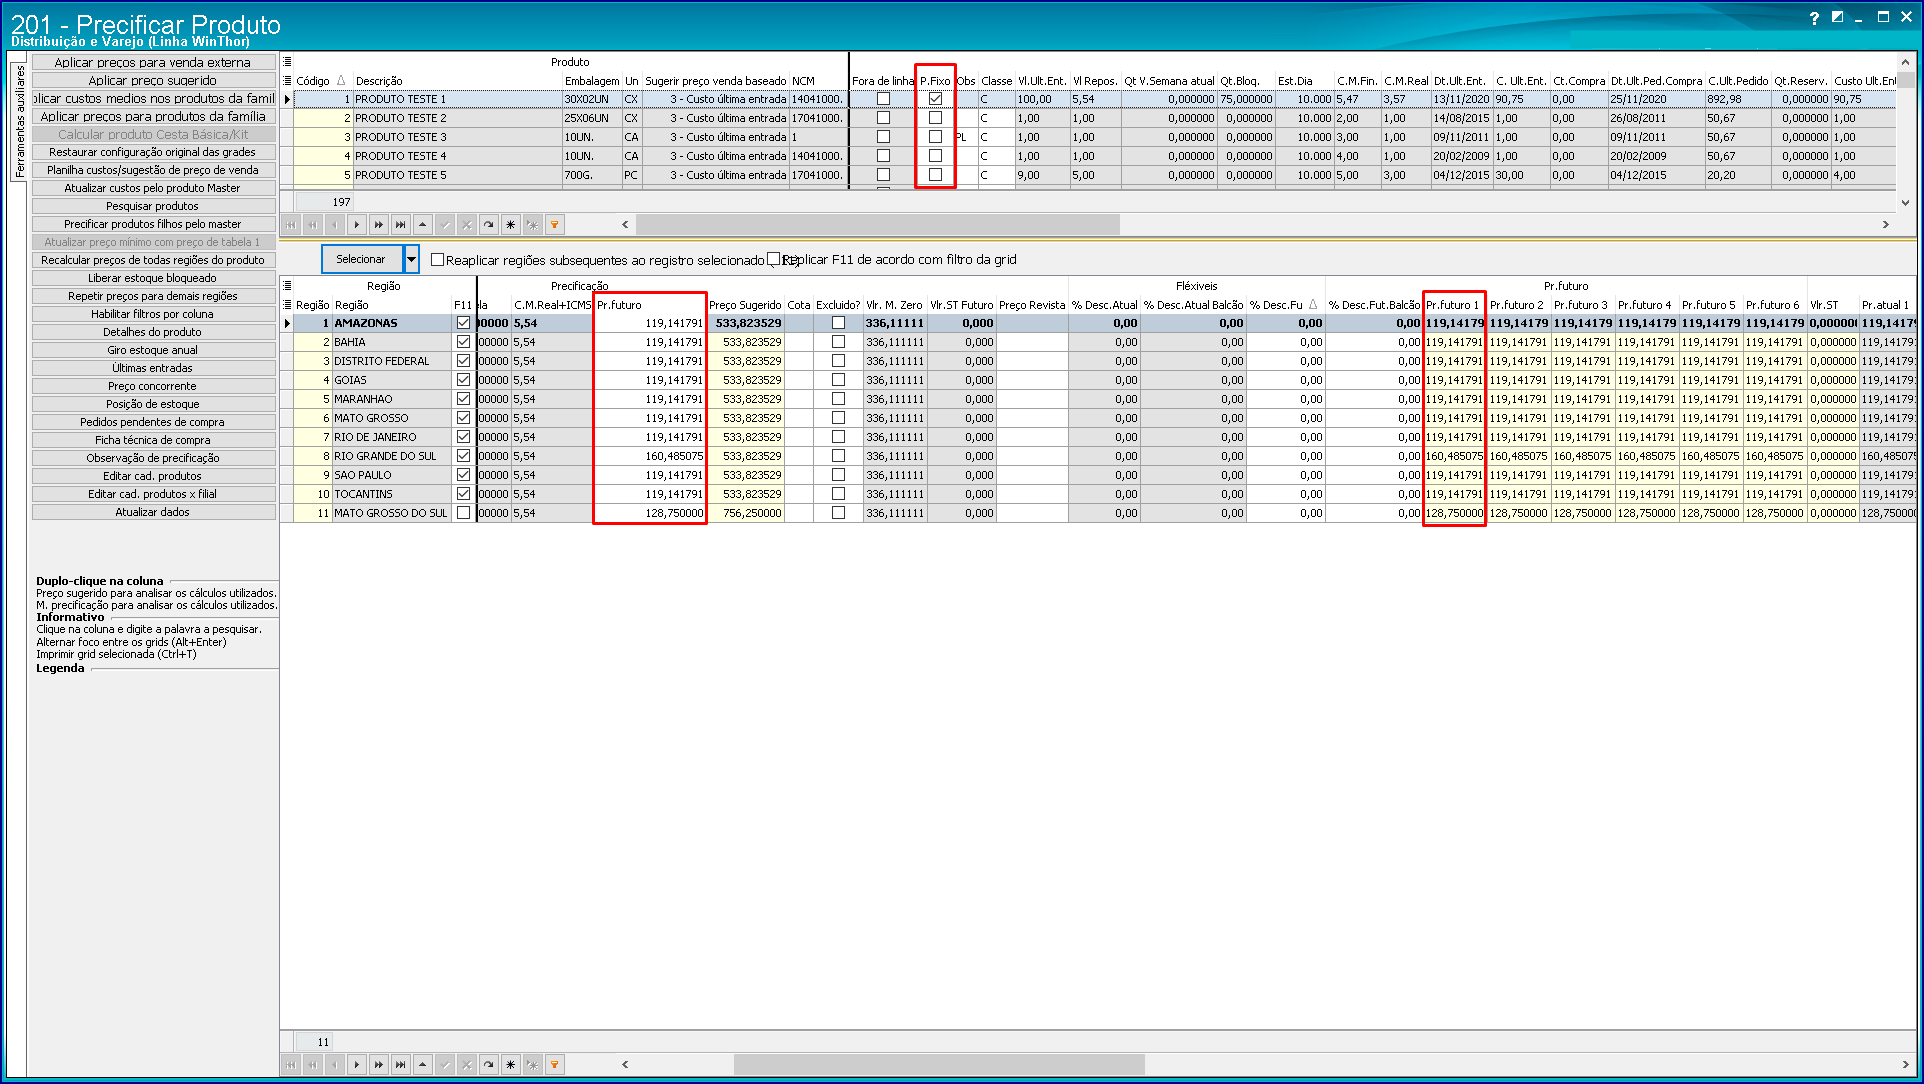Click Liberar estoque bloqueado button
This screenshot has height=1084, width=1924.
153,278
